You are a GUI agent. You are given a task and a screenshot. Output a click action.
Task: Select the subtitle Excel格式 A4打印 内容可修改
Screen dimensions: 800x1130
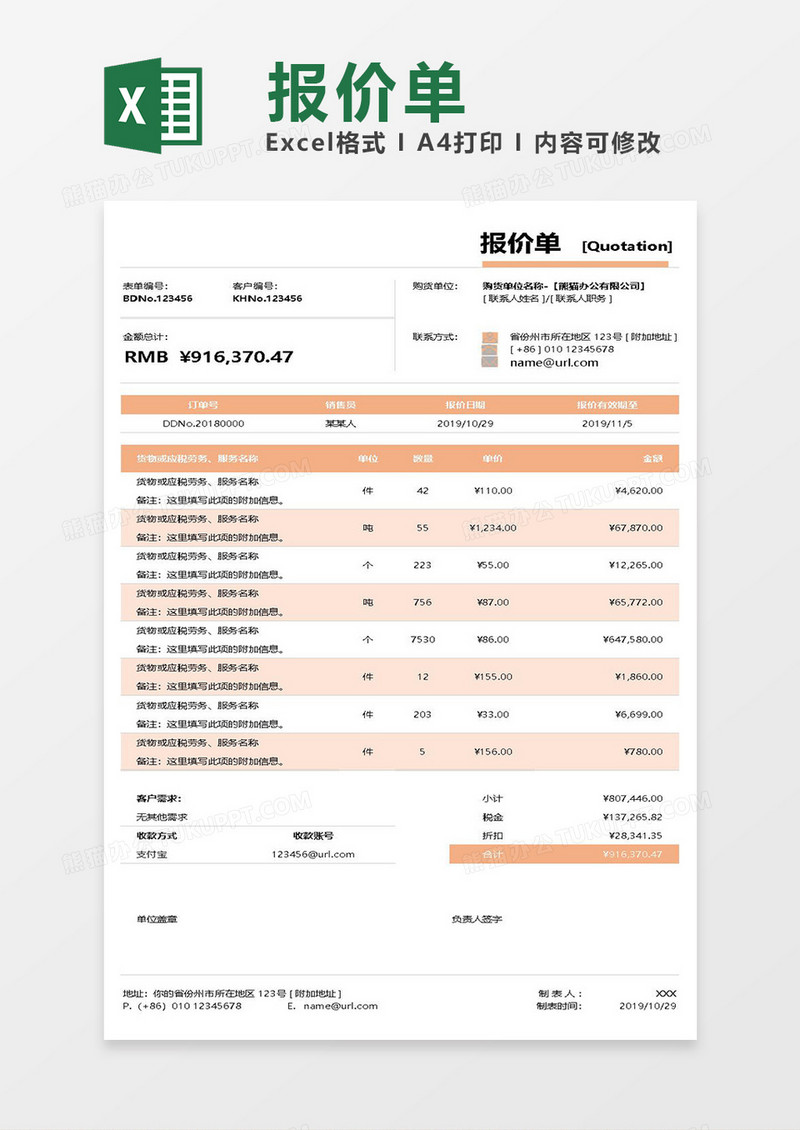click(463, 143)
